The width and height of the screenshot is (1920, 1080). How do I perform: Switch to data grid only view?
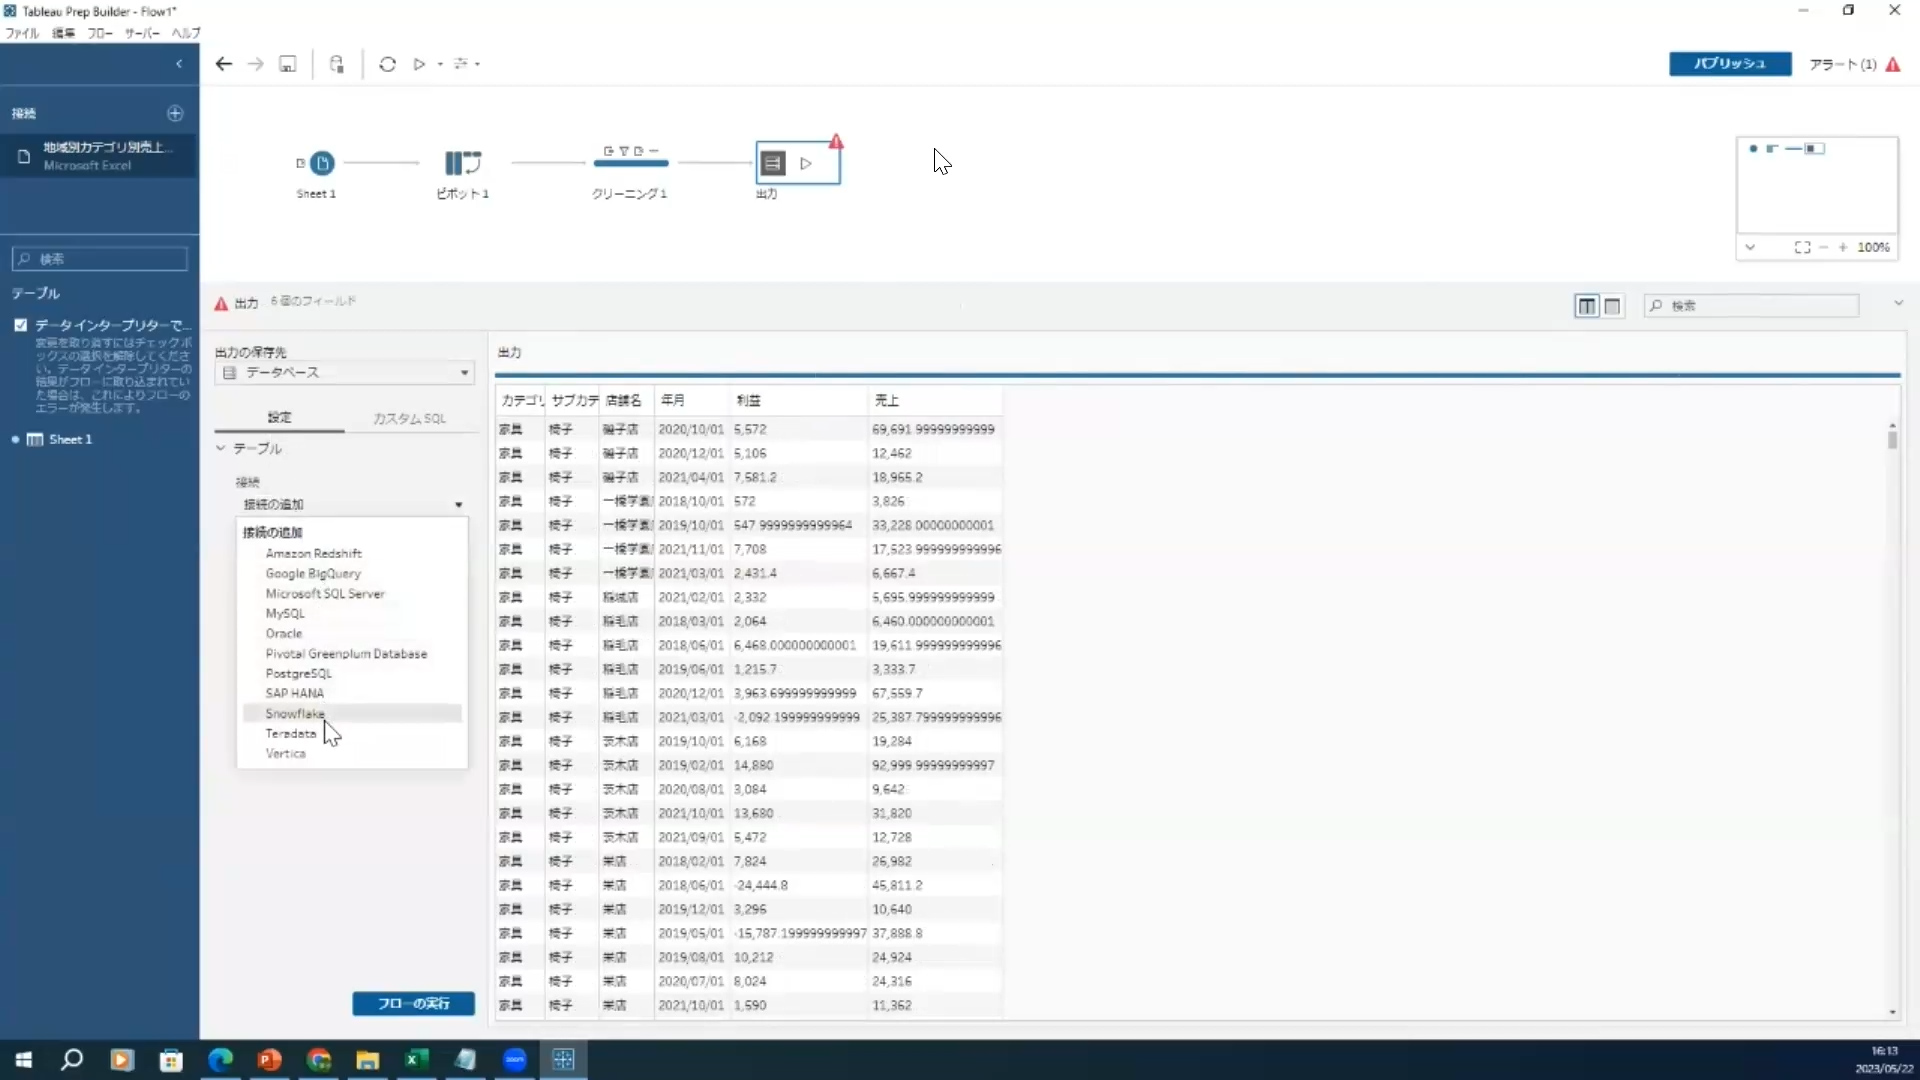point(1612,306)
